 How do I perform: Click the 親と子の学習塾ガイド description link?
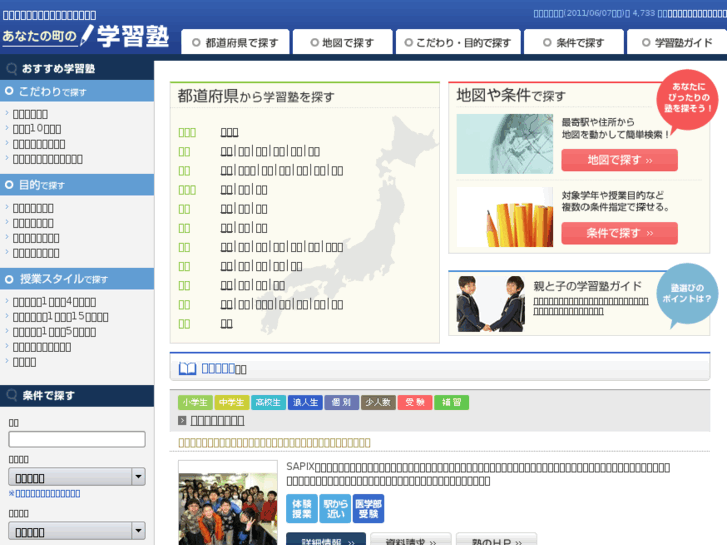591,306
